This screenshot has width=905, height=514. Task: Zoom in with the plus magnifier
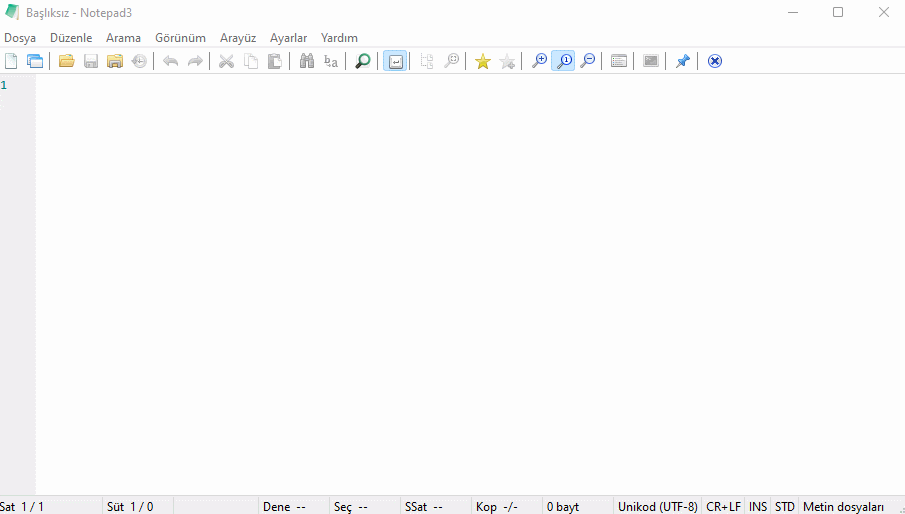tap(539, 61)
